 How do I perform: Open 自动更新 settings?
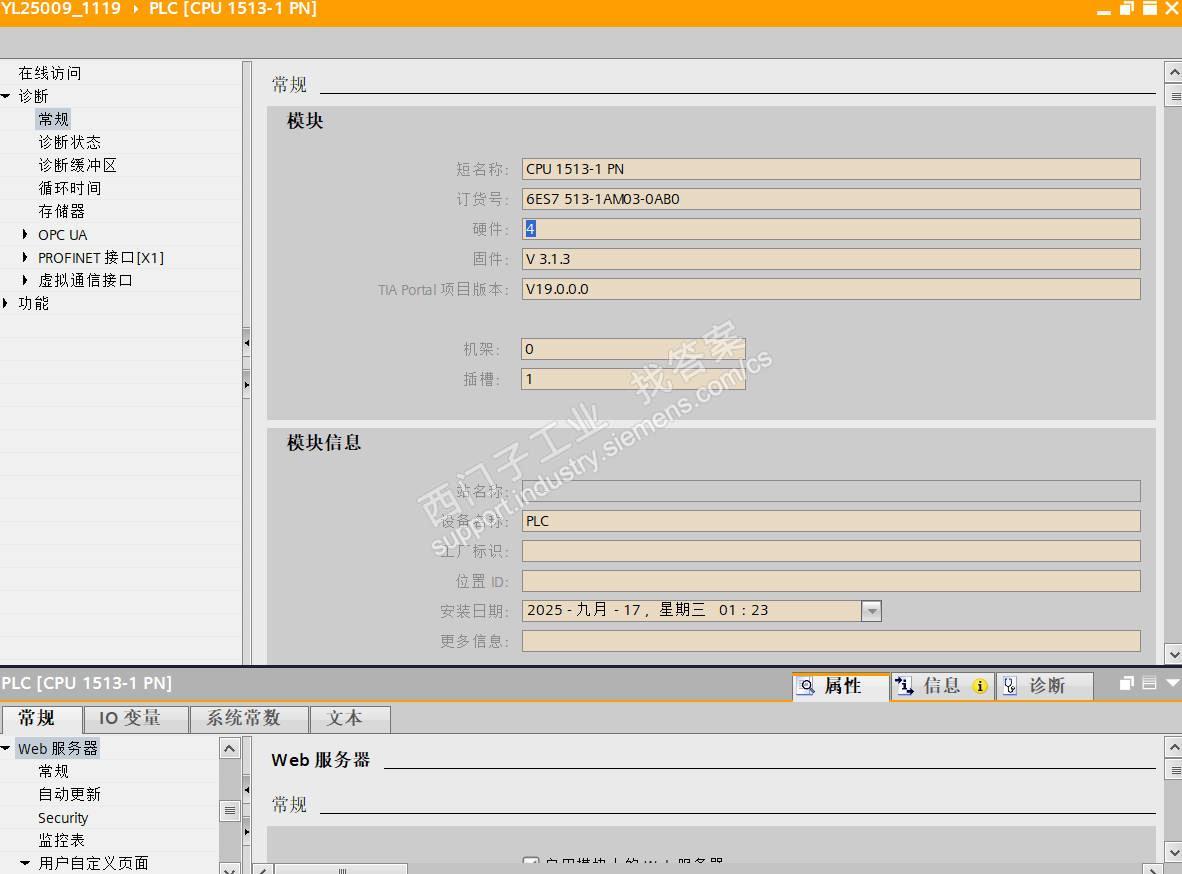pos(69,794)
